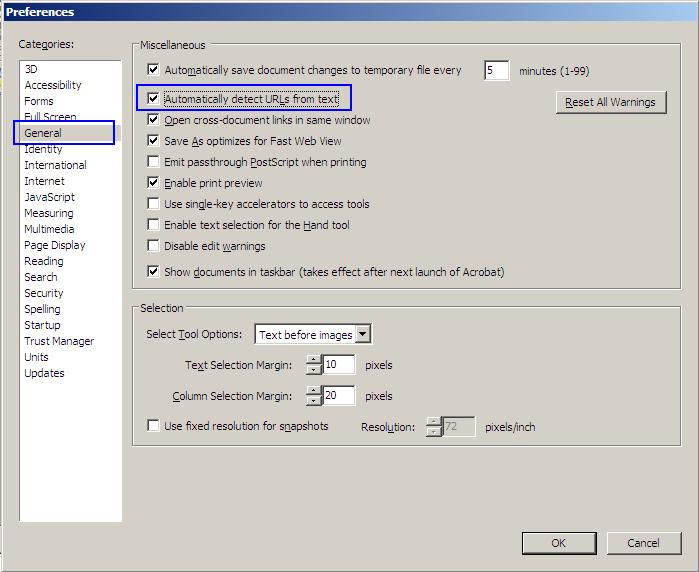Enable Use single-key accelerators checkbox

coord(153,204)
